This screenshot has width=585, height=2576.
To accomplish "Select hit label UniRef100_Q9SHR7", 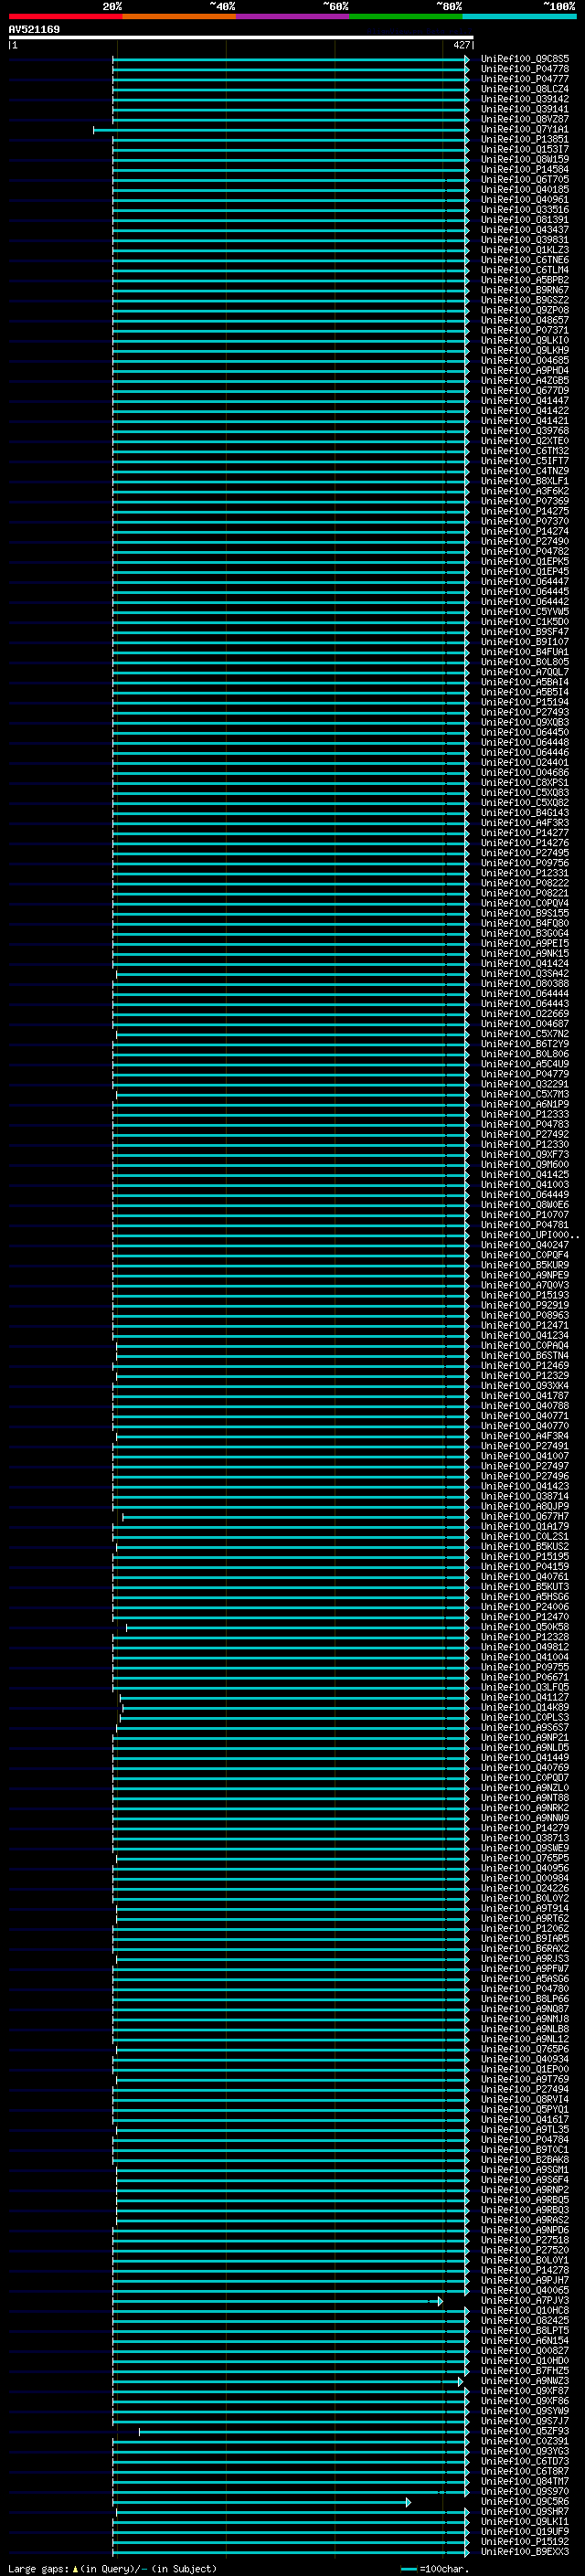I will pos(525,2511).
